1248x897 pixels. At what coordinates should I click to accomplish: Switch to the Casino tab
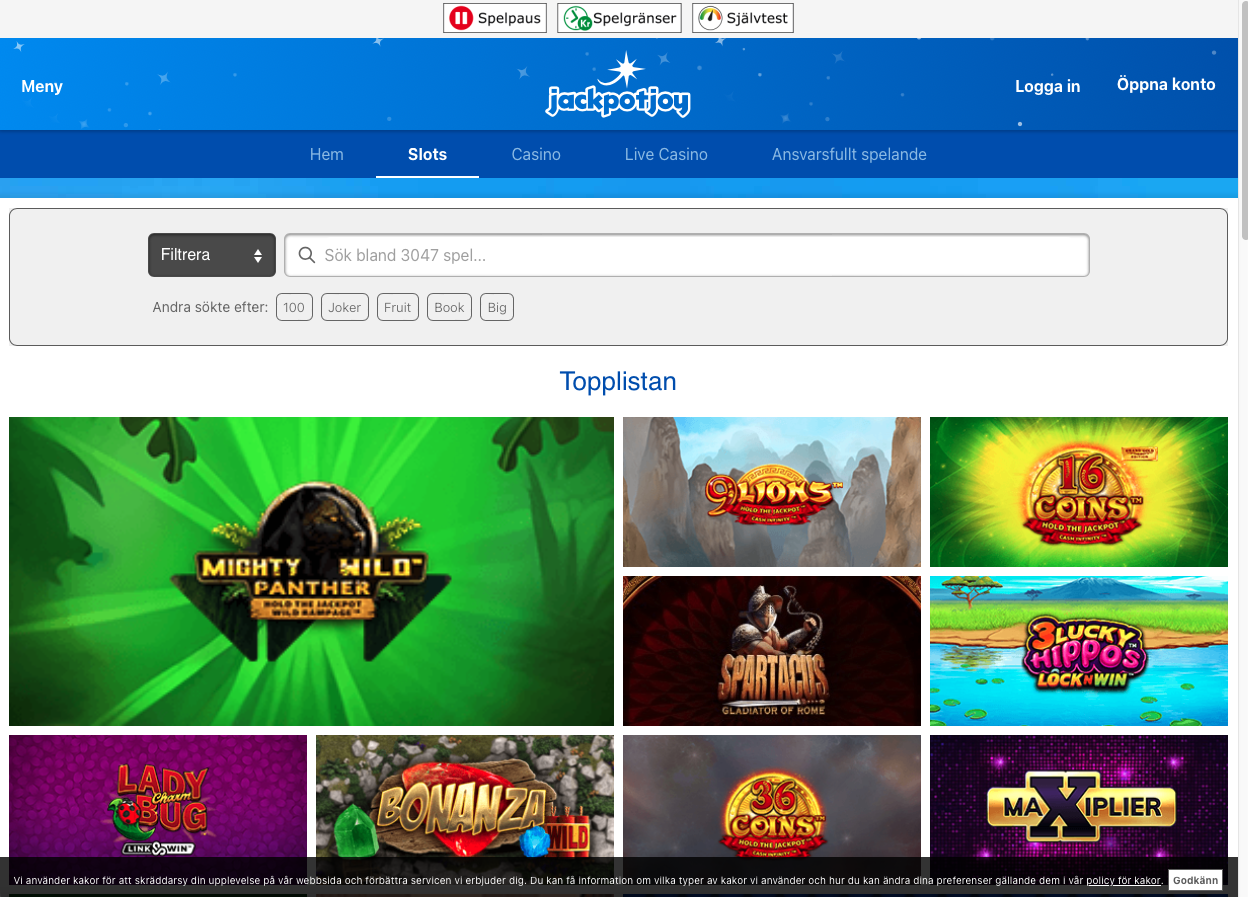pyautogui.click(x=536, y=154)
